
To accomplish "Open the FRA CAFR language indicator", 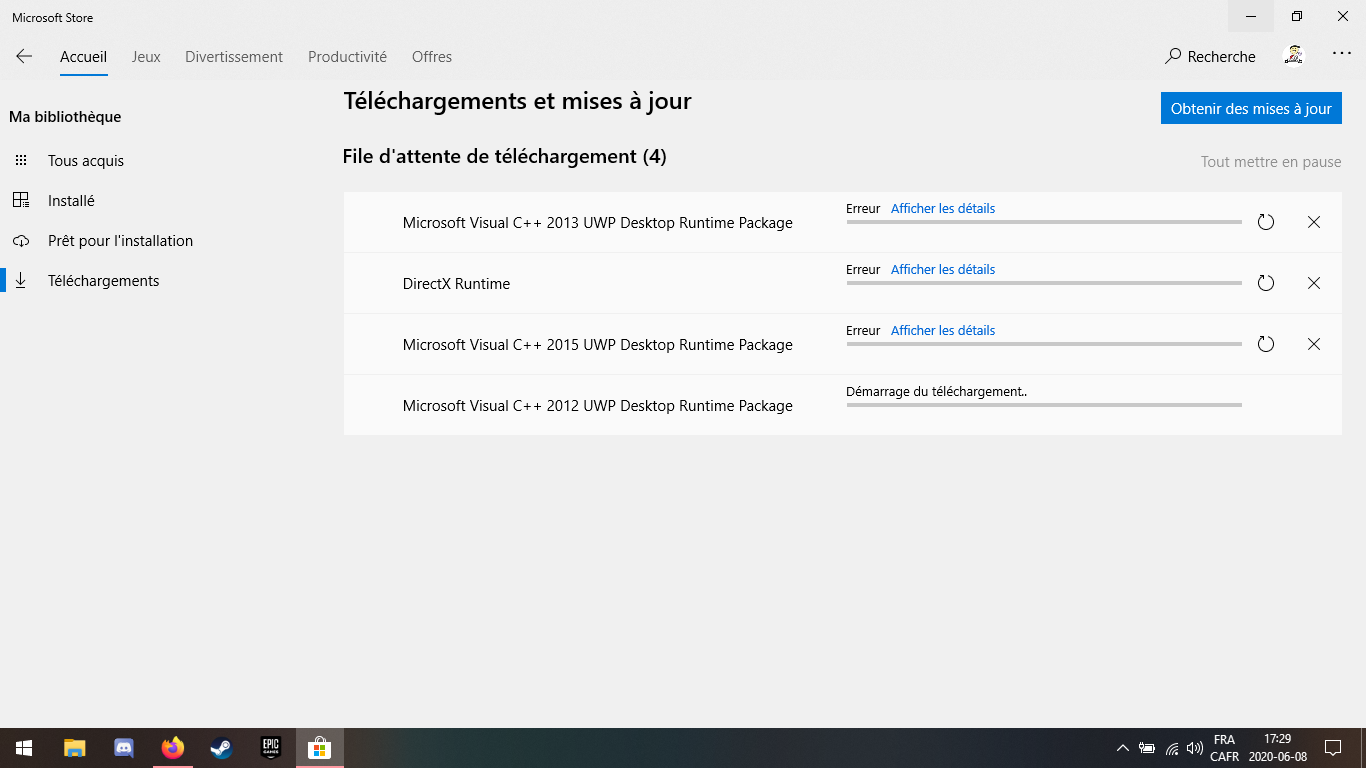I will [x=1224, y=748].
